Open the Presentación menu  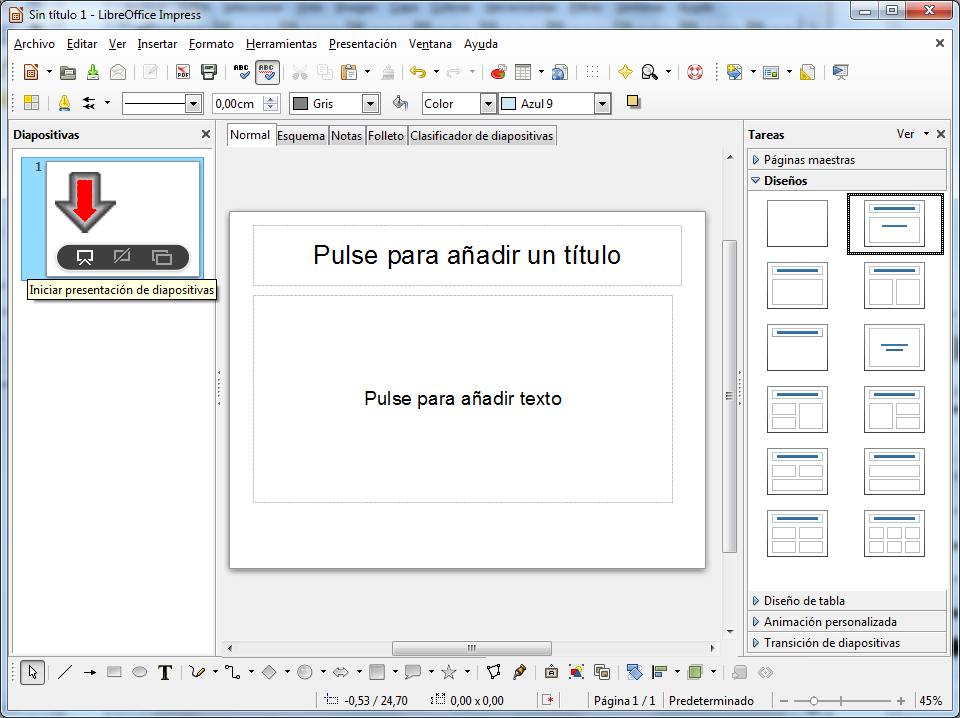pyautogui.click(x=362, y=44)
